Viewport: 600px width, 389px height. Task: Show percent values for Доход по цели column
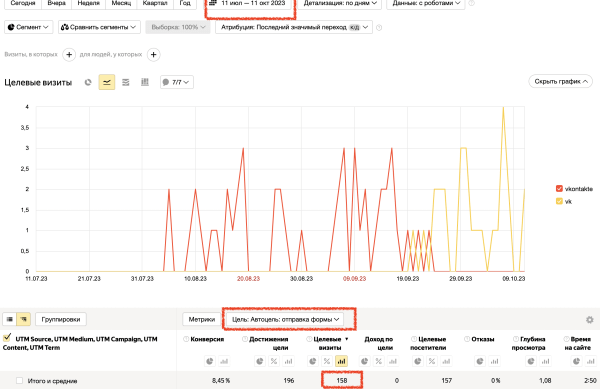[x=378, y=361]
